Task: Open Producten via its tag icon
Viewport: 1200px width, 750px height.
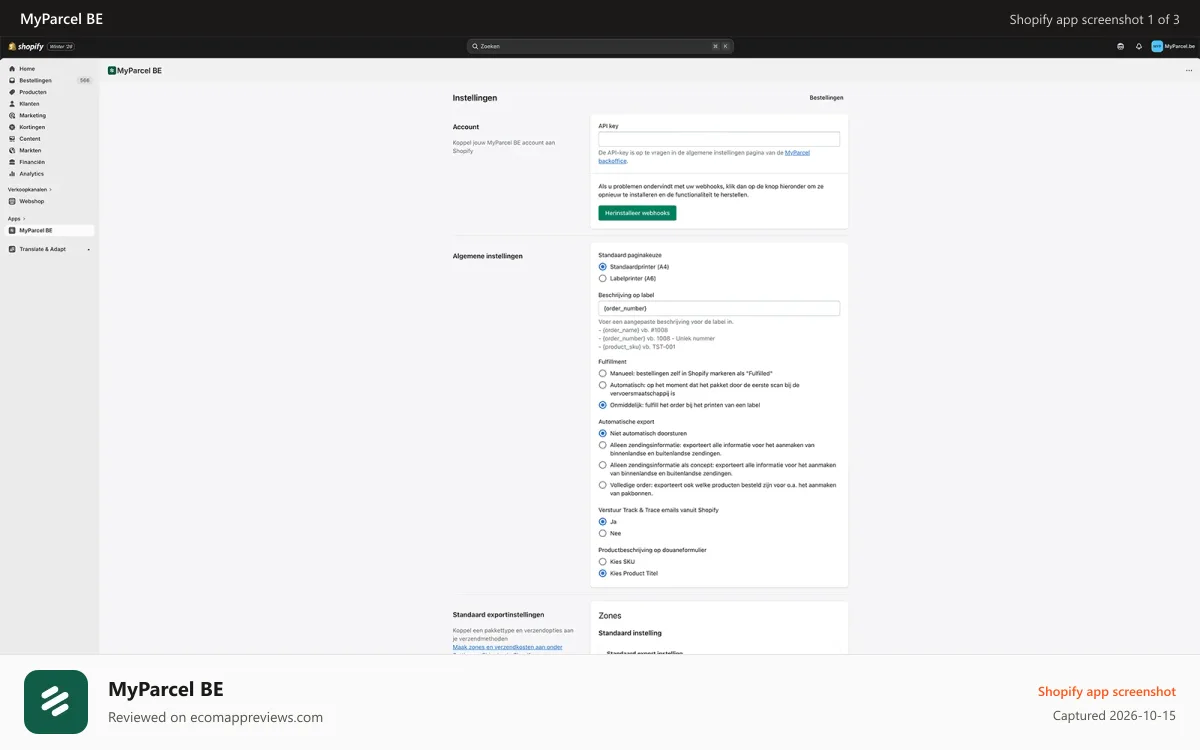Action: tap(11, 92)
